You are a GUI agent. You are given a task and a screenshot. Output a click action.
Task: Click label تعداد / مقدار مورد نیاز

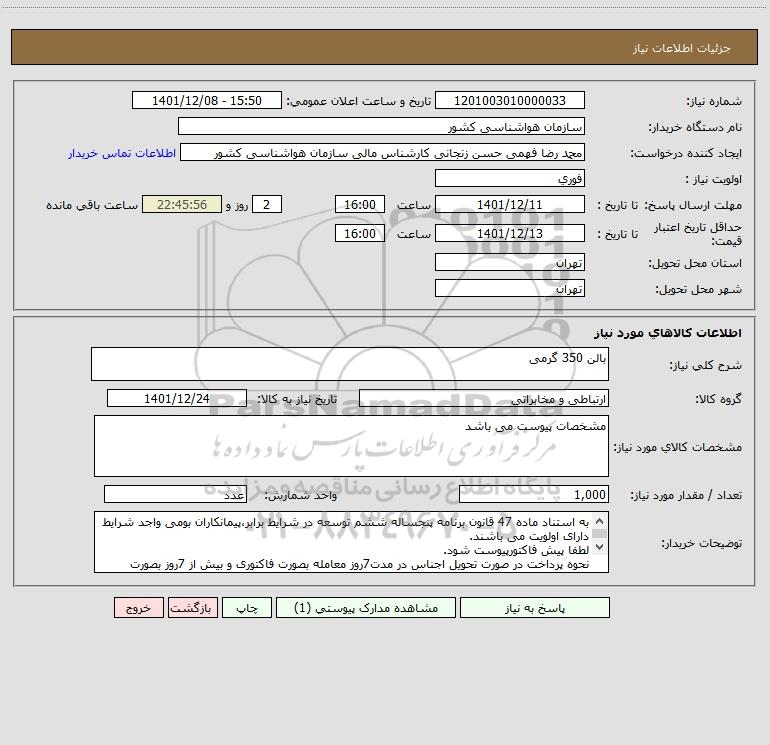[x=686, y=495]
